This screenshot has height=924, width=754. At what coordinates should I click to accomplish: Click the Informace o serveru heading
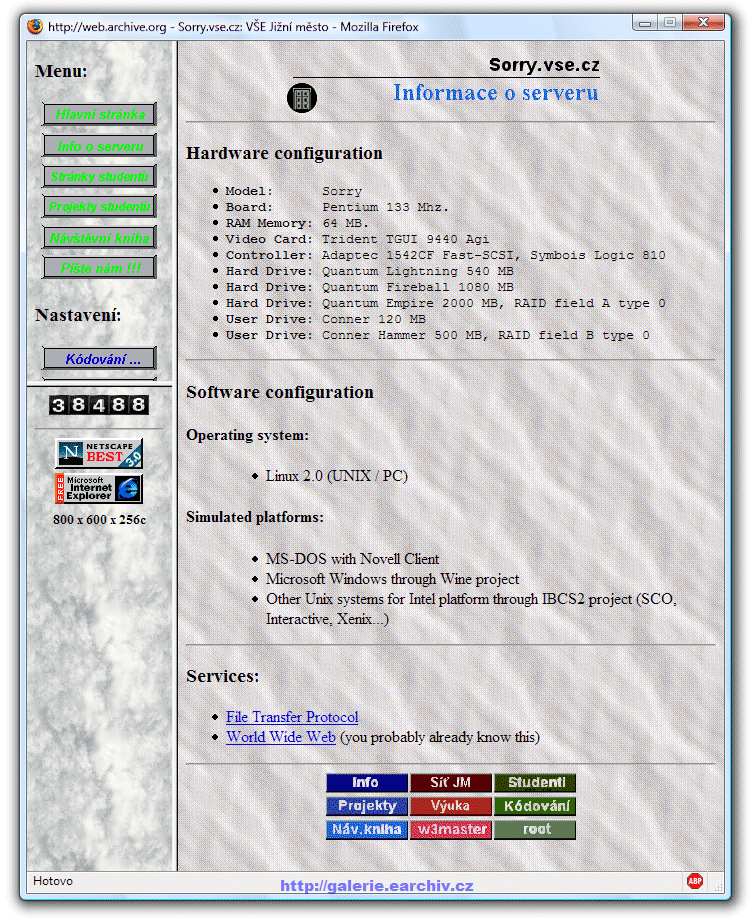(x=495, y=93)
